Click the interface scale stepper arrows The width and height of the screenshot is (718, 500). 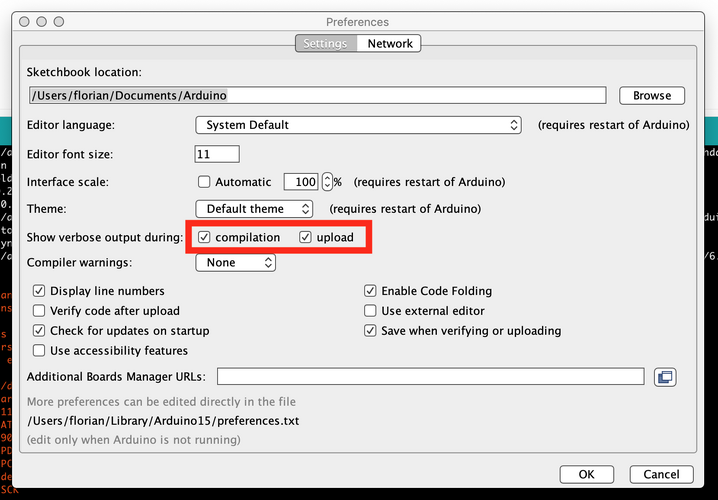[327, 182]
